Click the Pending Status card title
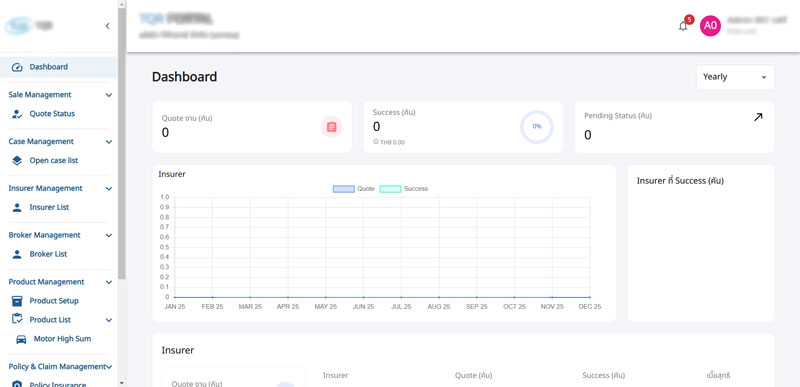Viewport: 800px width, 387px height. tap(618, 116)
